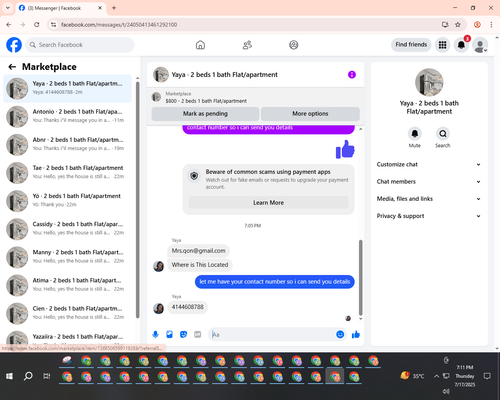Open the emoji picker in message box
Screen dimensions: 500x400
(x=340, y=334)
